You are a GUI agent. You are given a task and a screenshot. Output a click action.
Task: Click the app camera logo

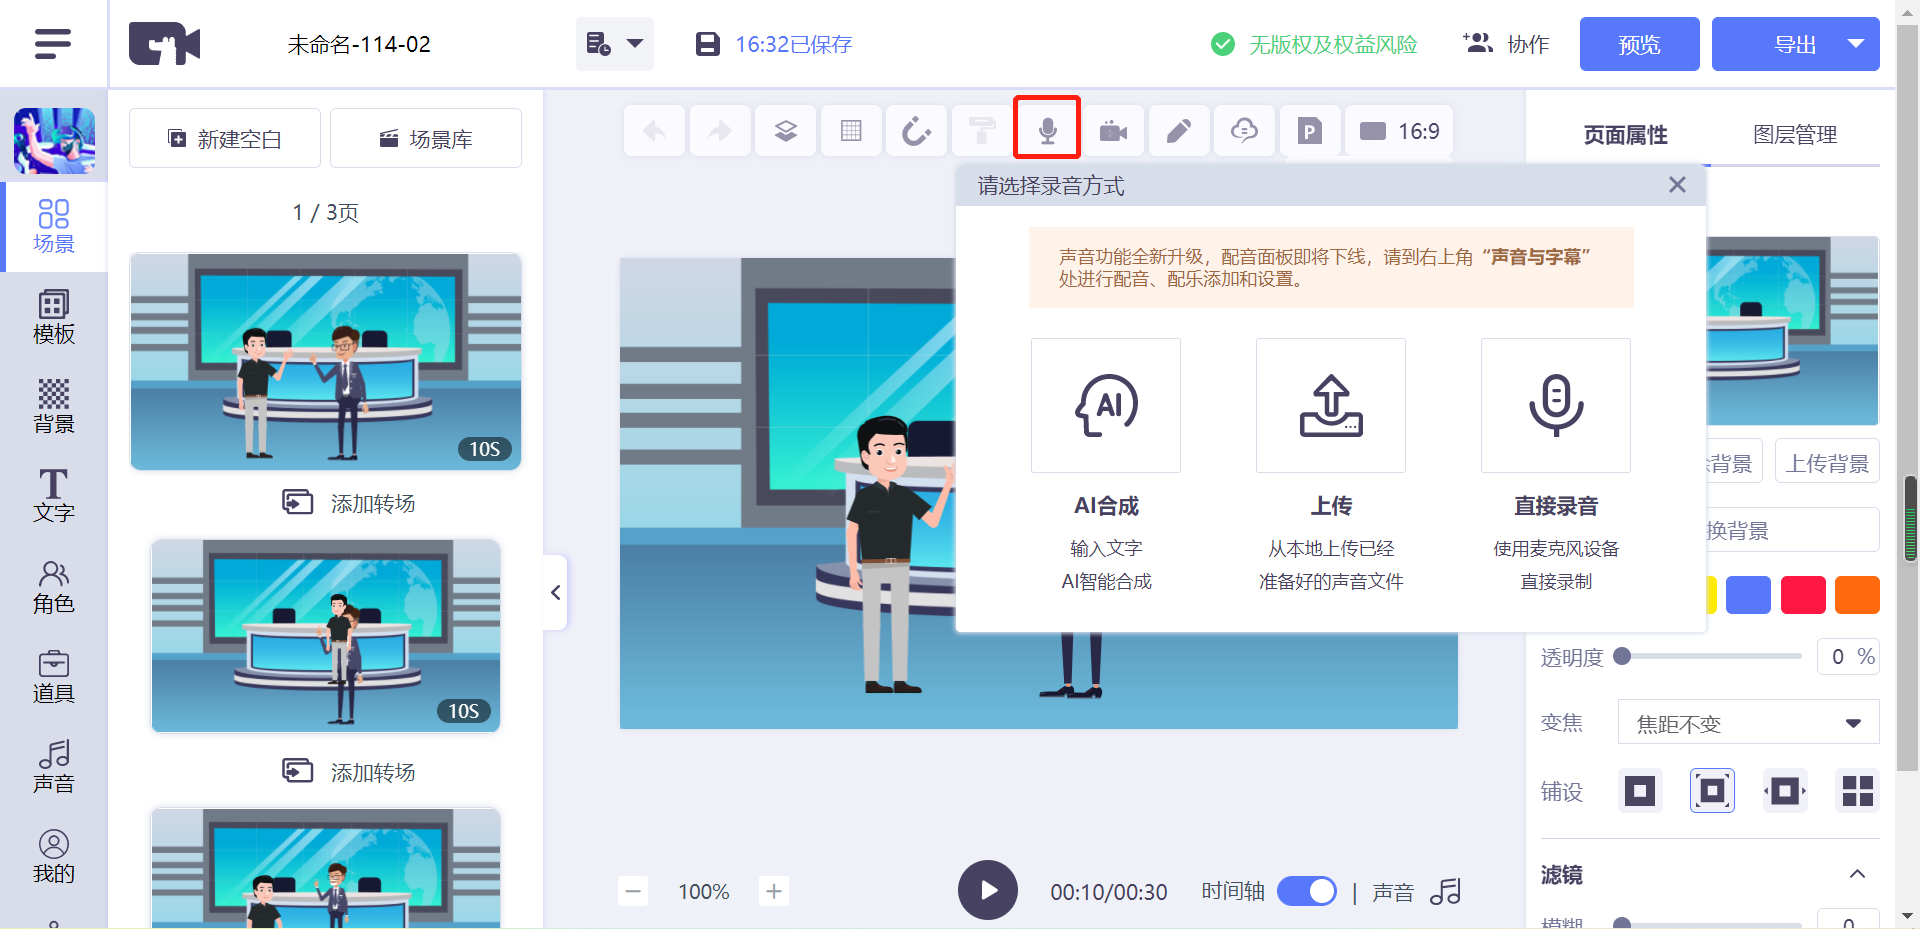pos(164,44)
